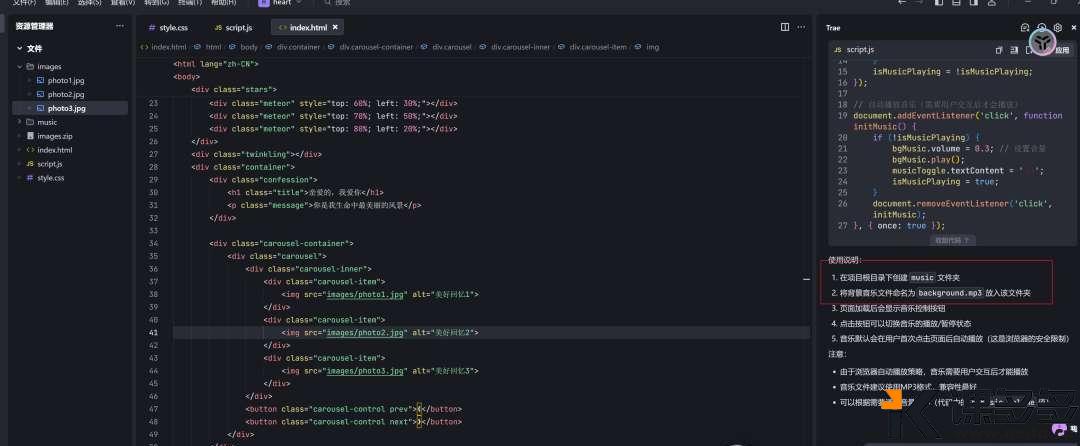Click div.carousel-item in the breadcrumb
The image size is (1080, 446).
(598, 47)
